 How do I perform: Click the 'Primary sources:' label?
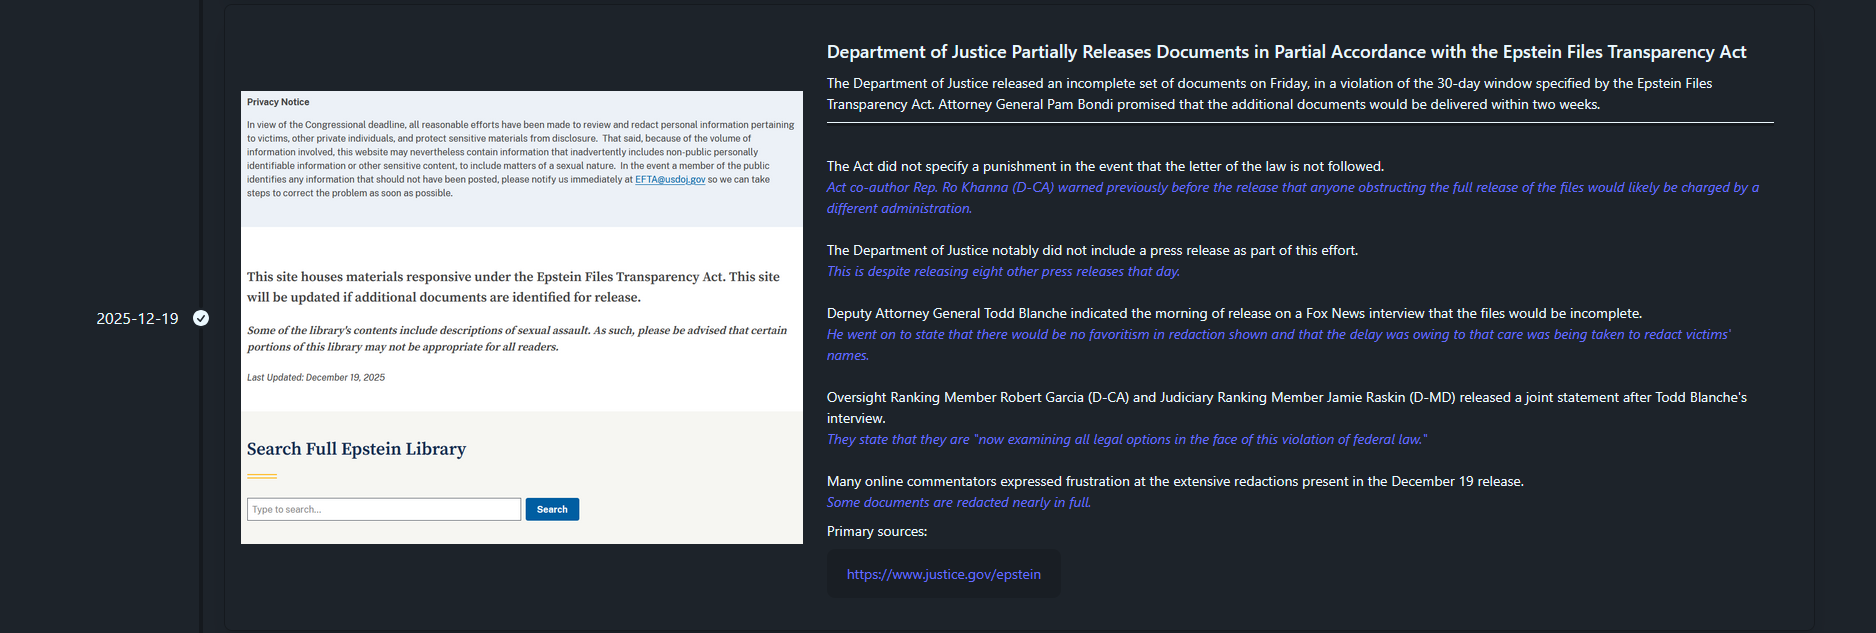click(x=877, y=532)
